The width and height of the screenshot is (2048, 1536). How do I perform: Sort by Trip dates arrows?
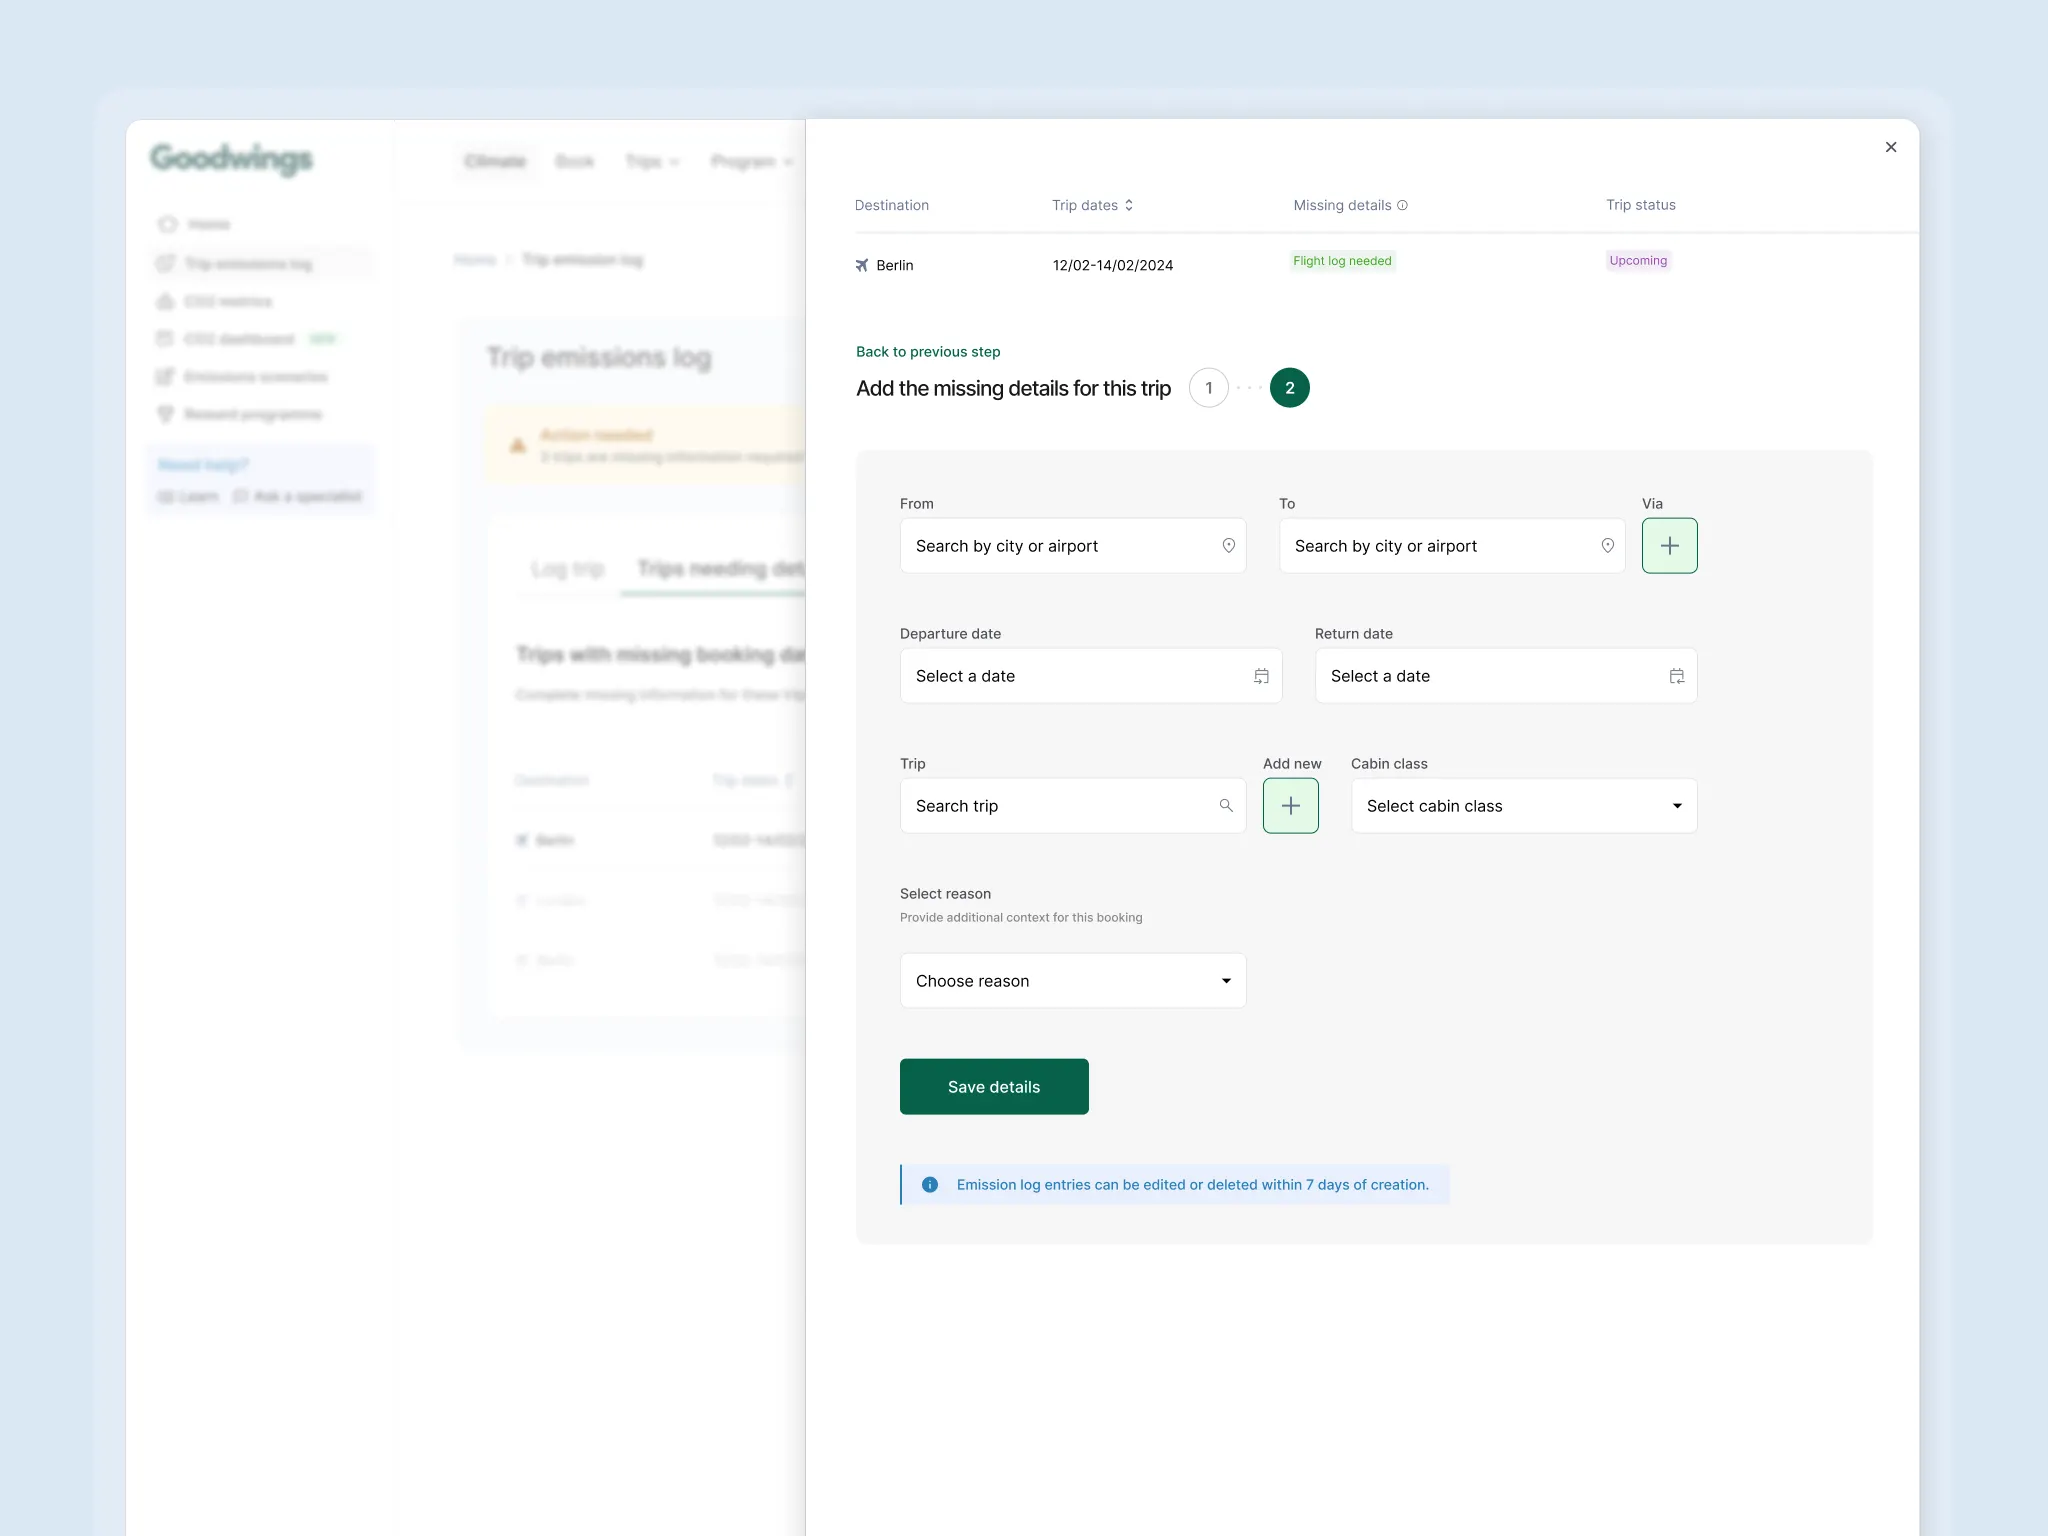pos(1129,205)
